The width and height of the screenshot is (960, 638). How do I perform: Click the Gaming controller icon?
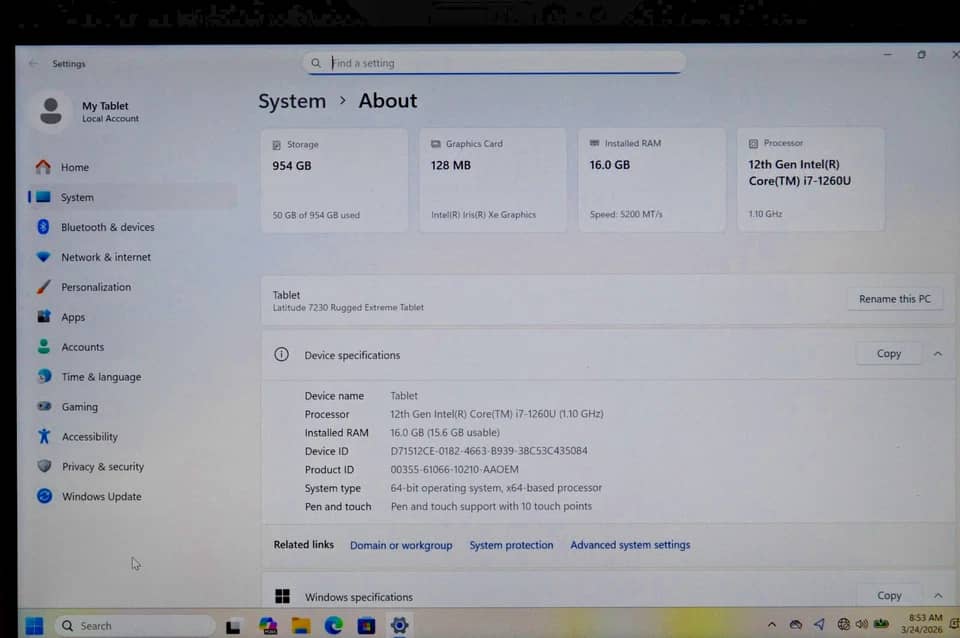tap(44, 406)
